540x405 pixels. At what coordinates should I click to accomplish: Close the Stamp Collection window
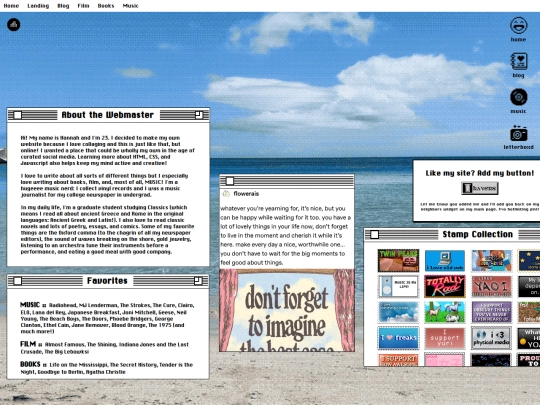click(x=374, y=235)
